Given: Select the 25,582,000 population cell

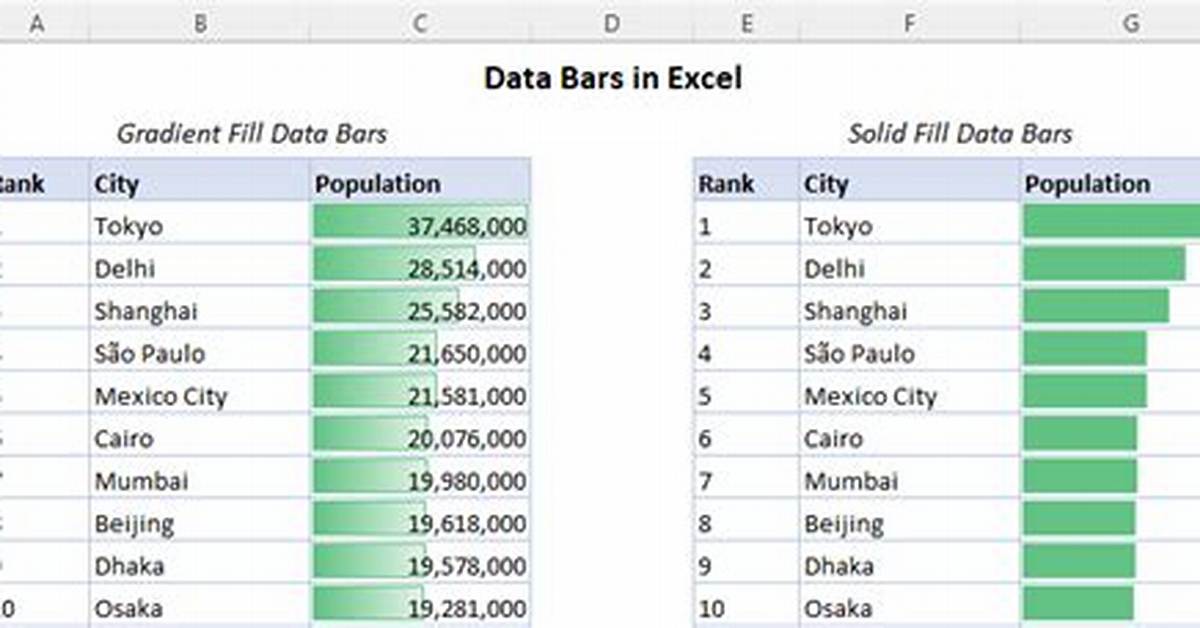Looking at the screenshot, I should (420, 310).
